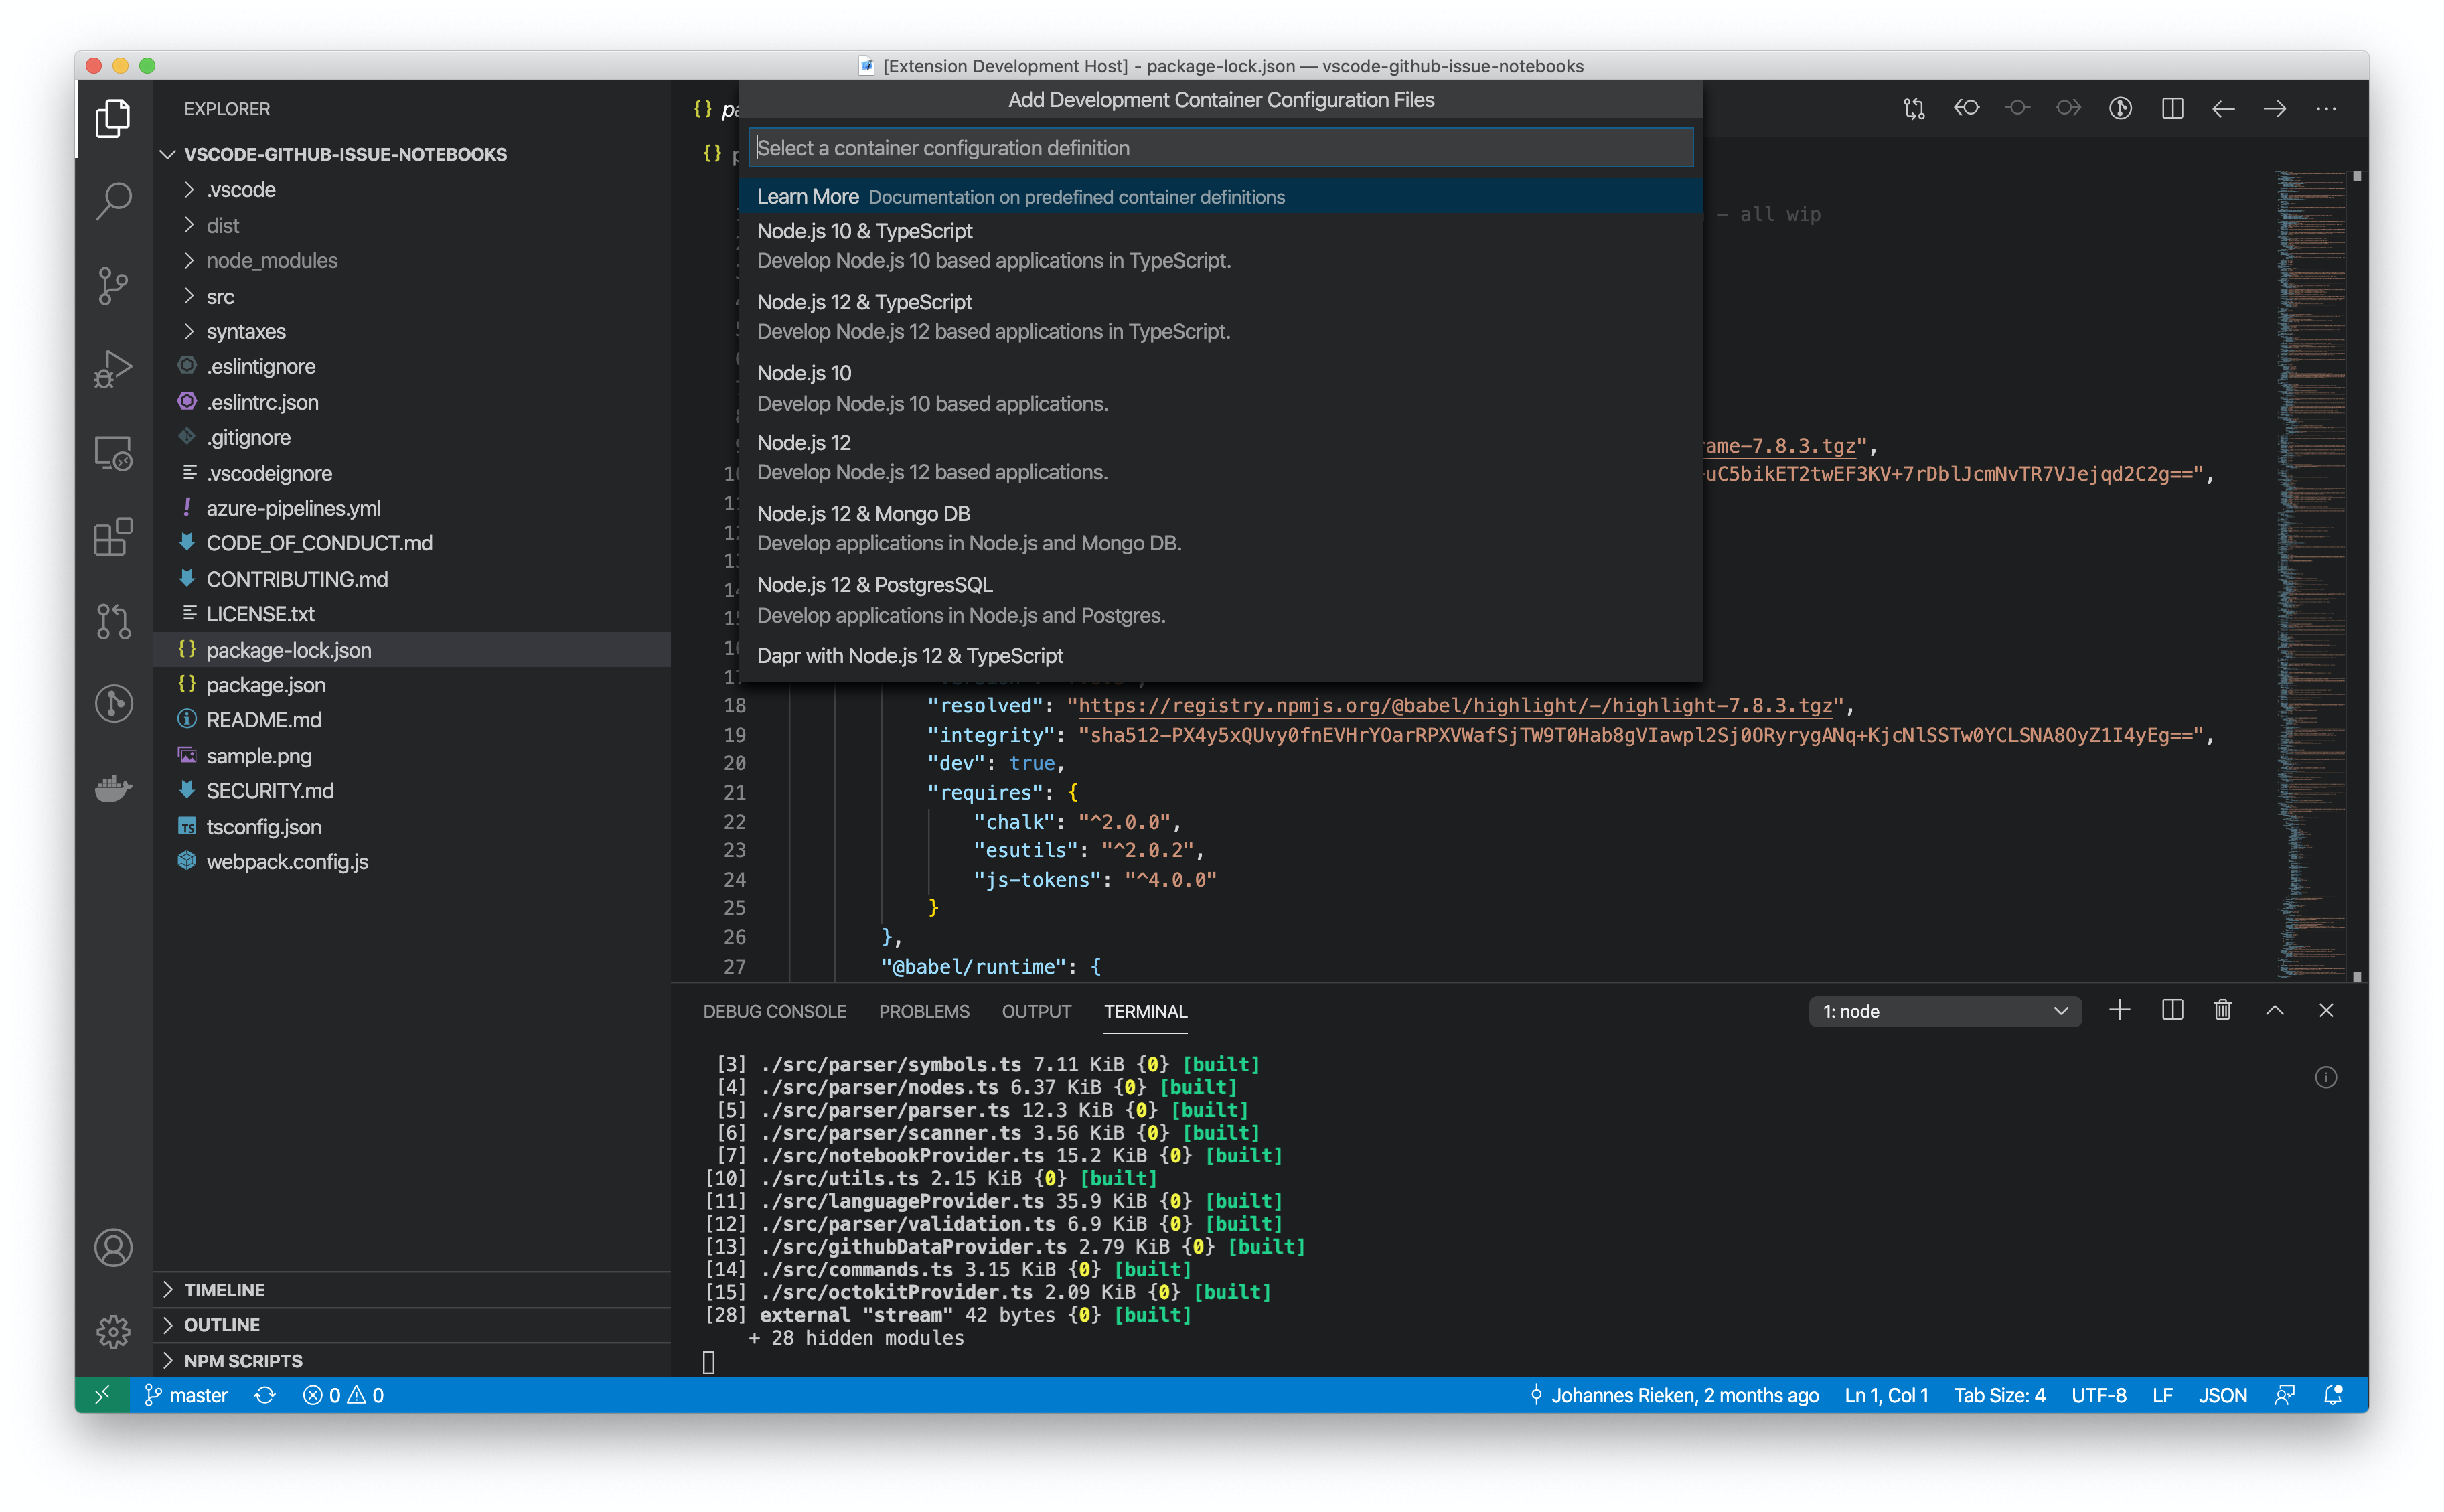This screenshot has width=2444, height=1512.
Task: Open the Run and Debug view
Action: pos(113,368)
